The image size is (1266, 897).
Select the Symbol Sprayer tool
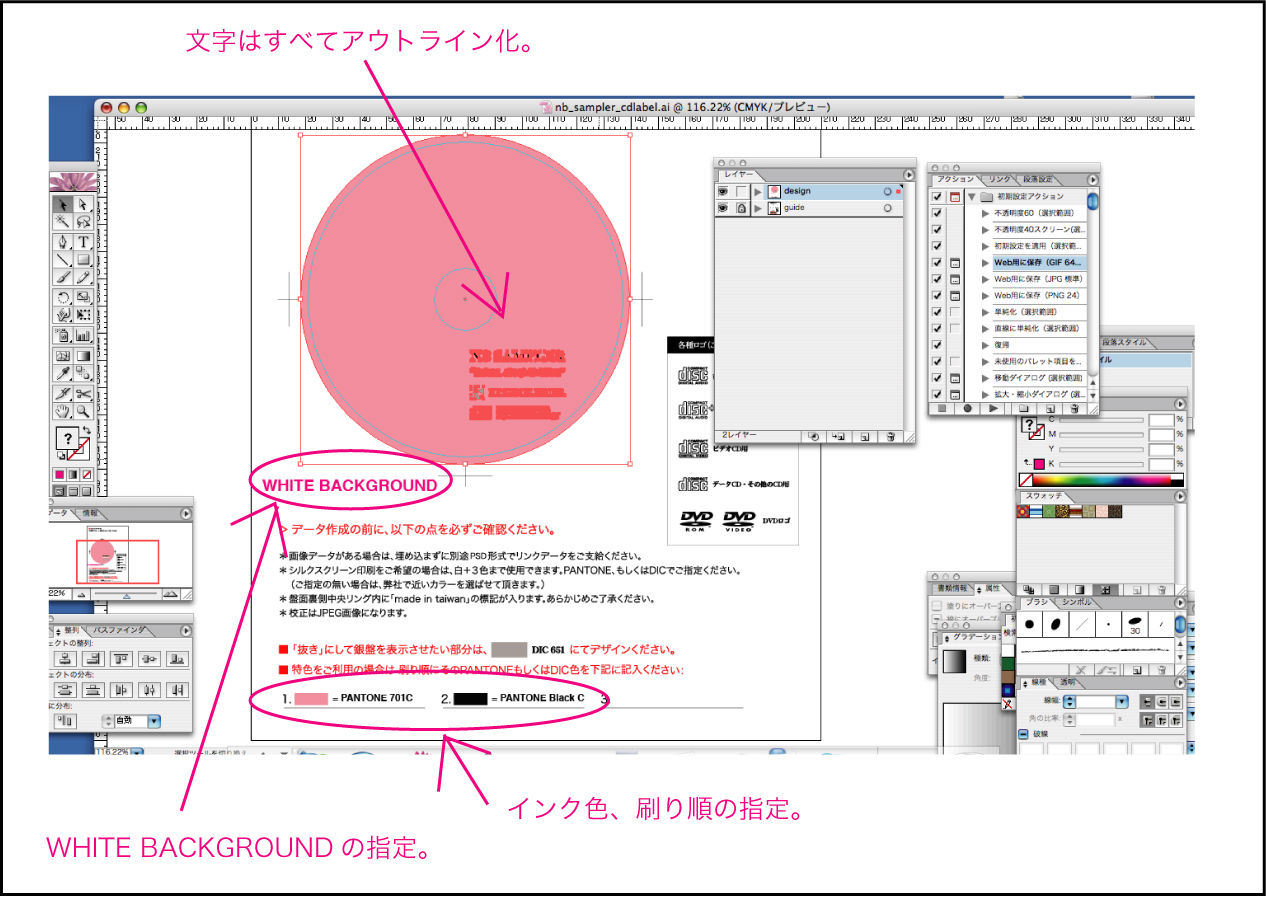62,335
